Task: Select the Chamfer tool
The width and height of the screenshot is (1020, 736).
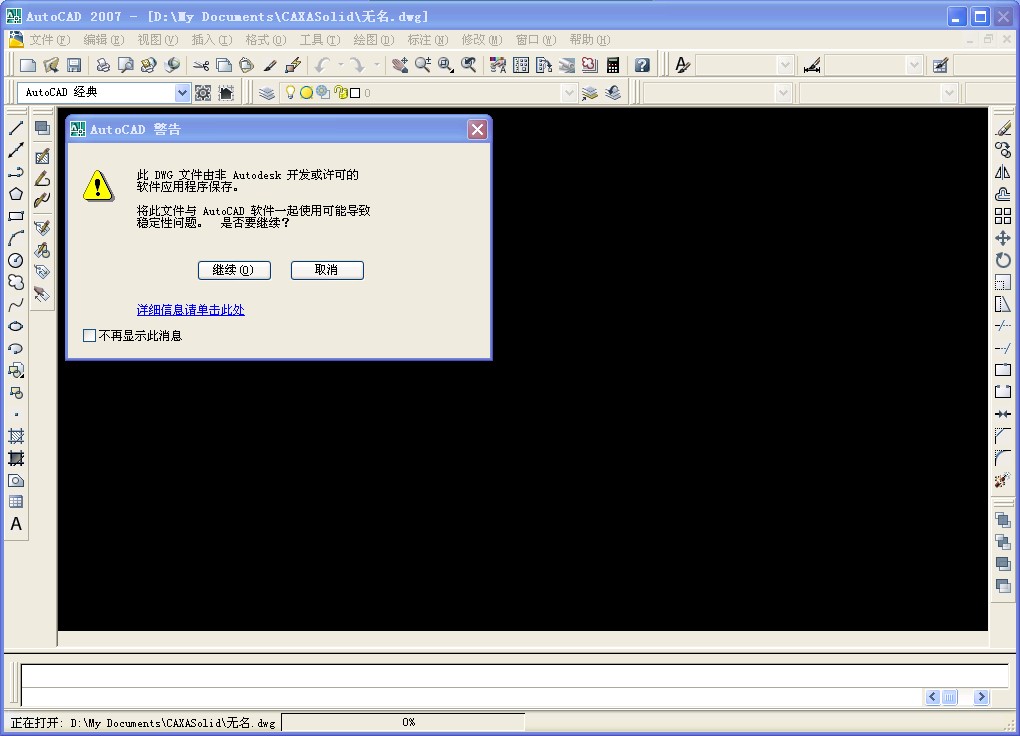Action: (x=1003, y=436)
